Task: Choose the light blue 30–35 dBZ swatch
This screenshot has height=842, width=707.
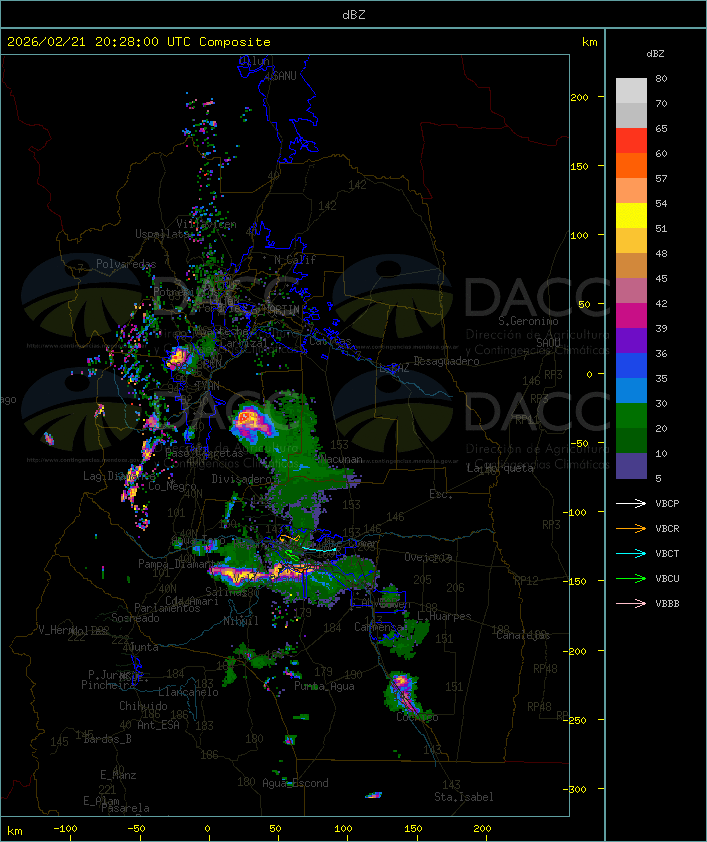Action: 631,390
